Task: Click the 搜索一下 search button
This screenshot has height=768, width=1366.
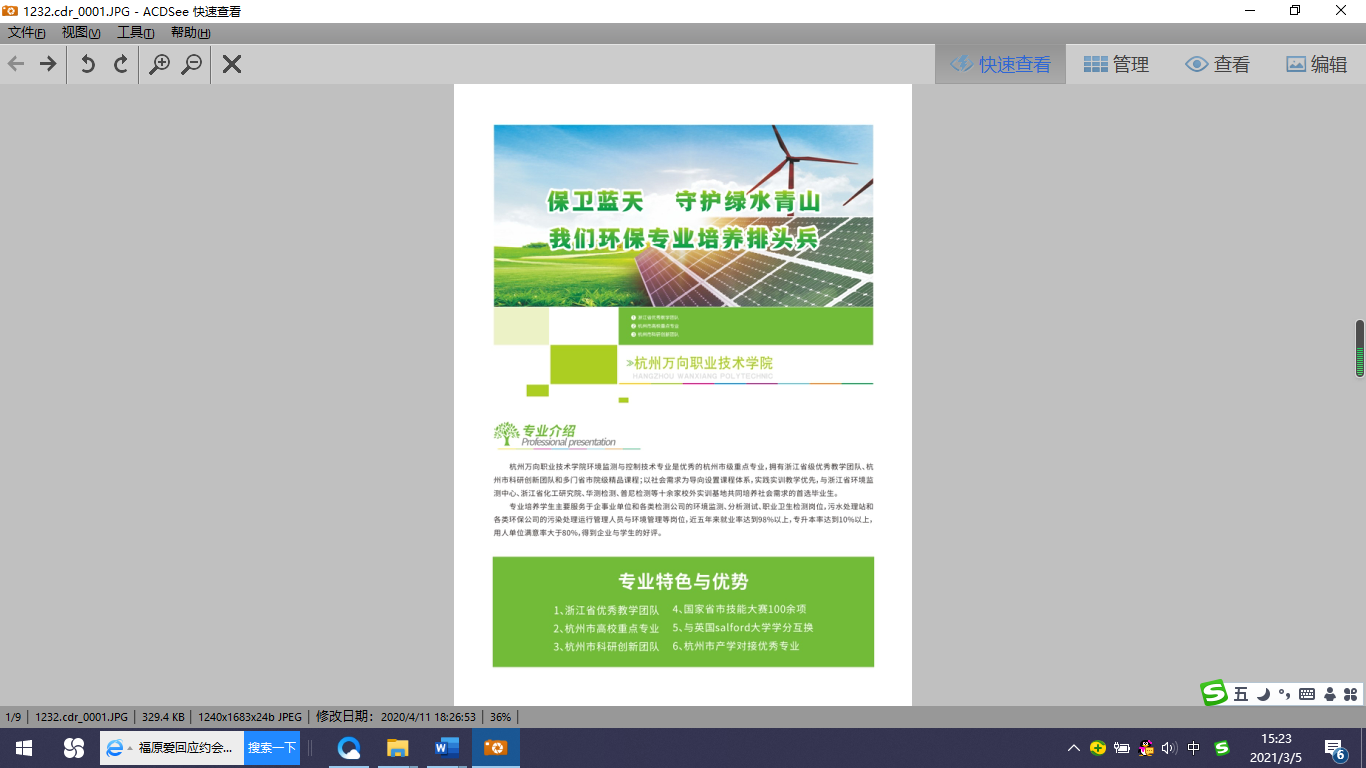Action: tap(272, 748)
